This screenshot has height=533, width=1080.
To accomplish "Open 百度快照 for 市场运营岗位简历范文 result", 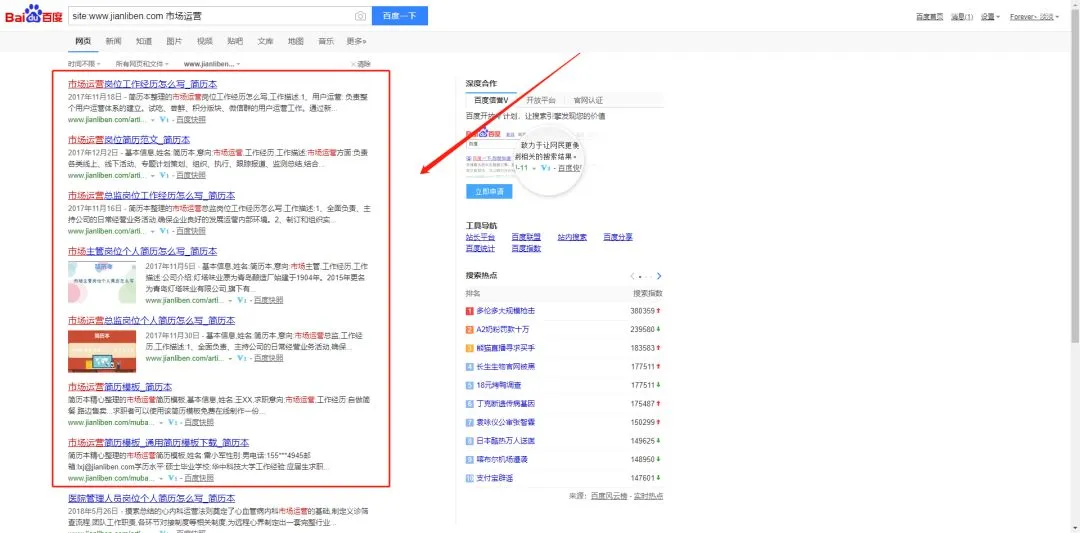I will pyautogui.click(x=191, y=175).
